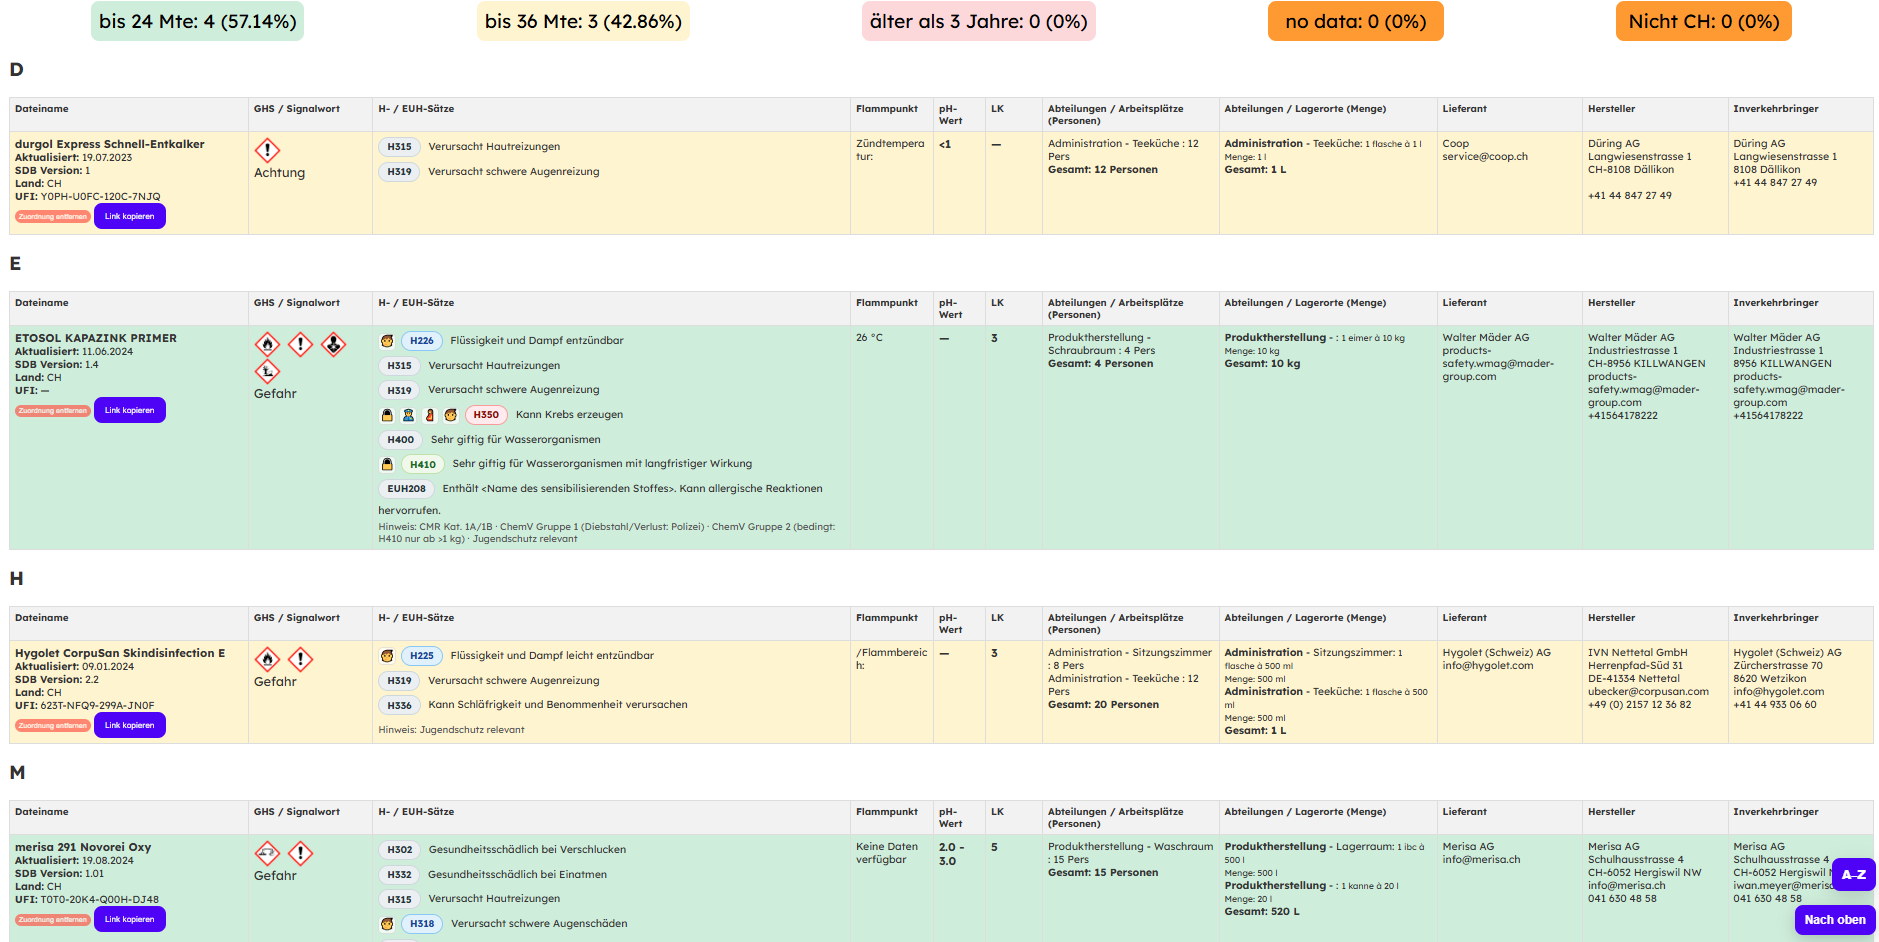Open info@hygolet.com in the Lieferant column

click(1487, 666)
